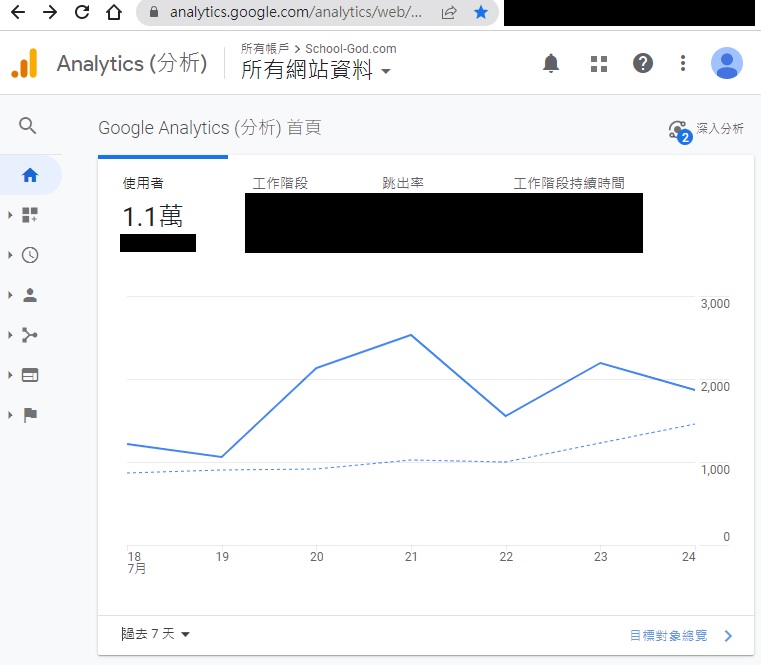The width and height of the screenshot is (761, 665).
Task: Open the Acquisition arrows icon in sidebar
Action: (x=30, y=335)
